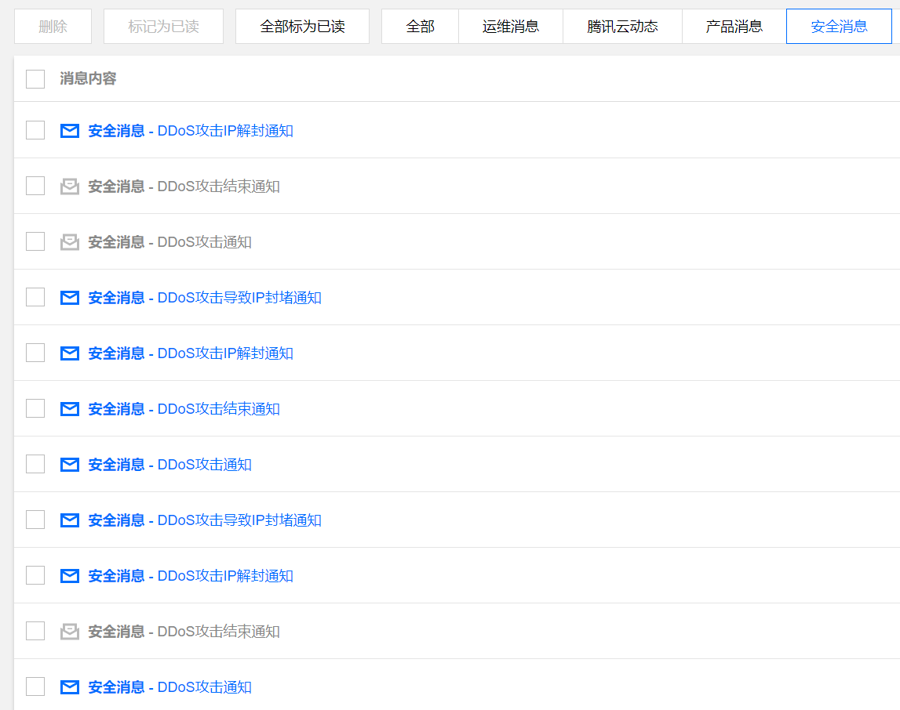Switch to the 运维消息 tab

point(510,27)
